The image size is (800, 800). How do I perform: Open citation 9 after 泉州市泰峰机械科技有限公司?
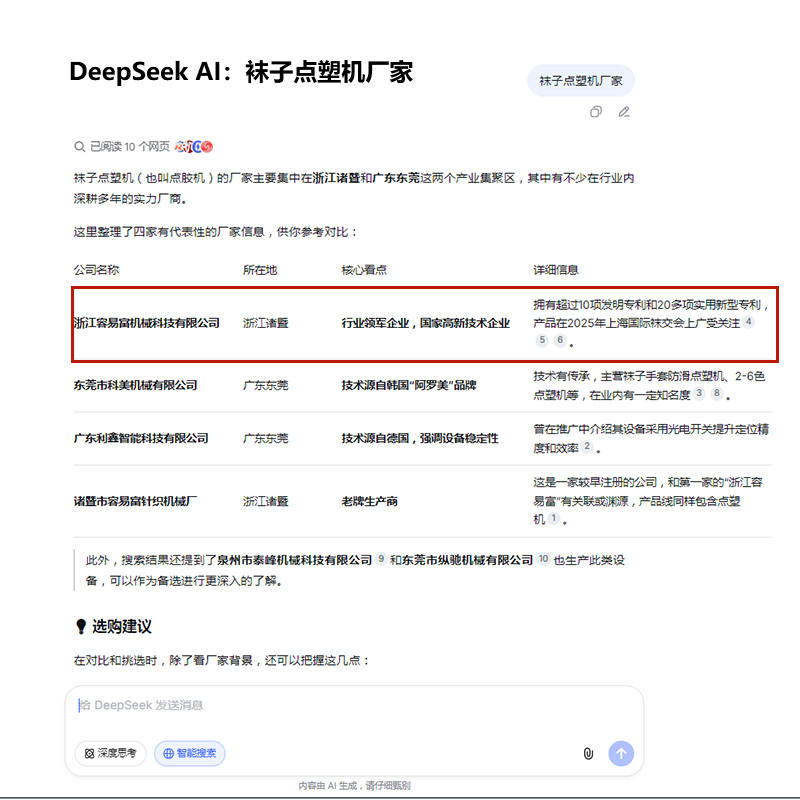point(381,559)
